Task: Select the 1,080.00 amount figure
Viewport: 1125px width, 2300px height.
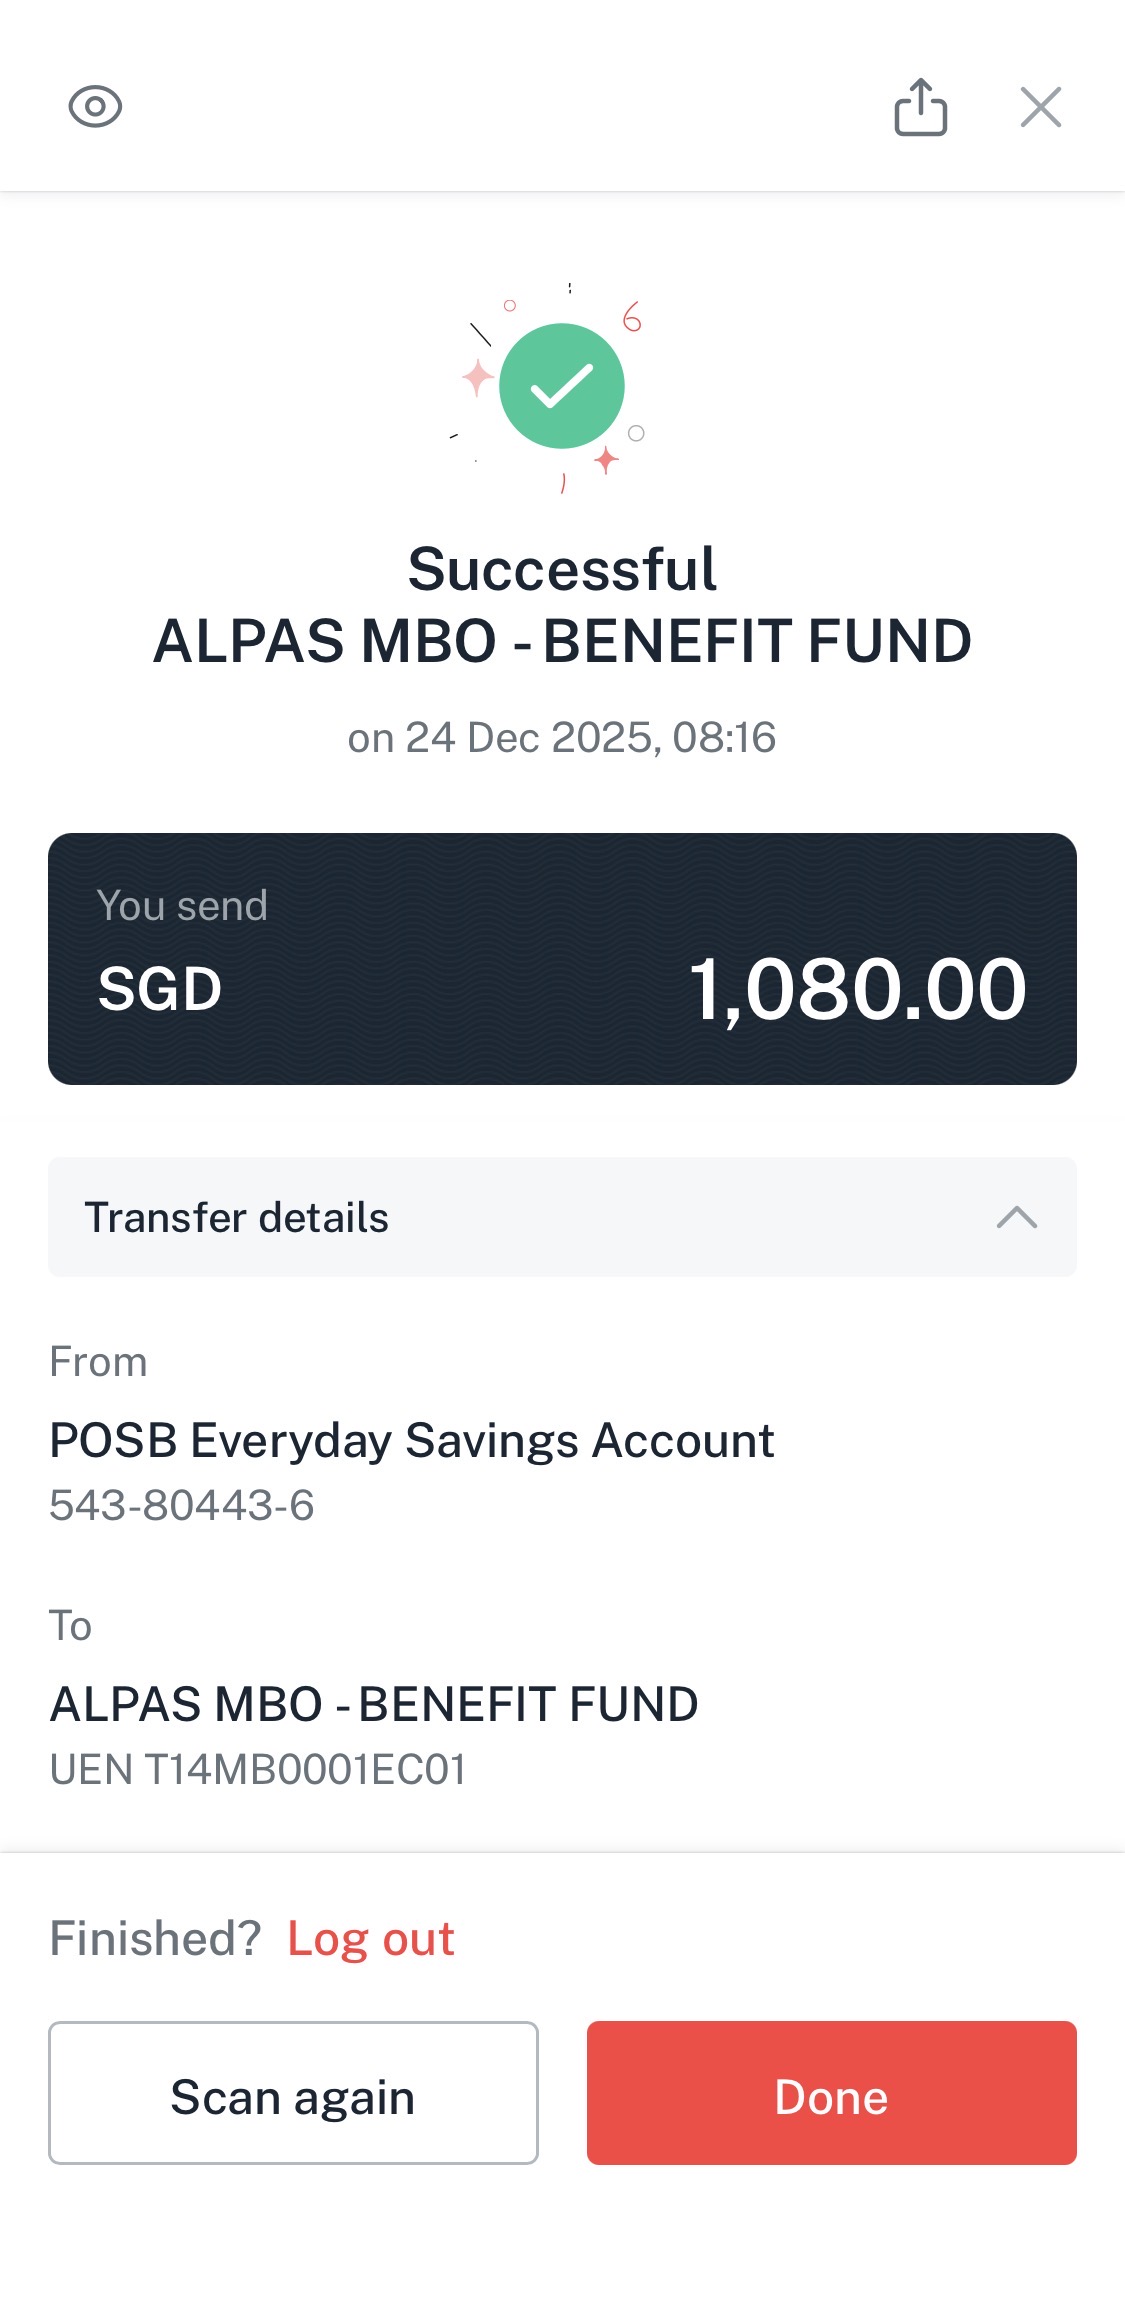Action: [x=858, y=989]
